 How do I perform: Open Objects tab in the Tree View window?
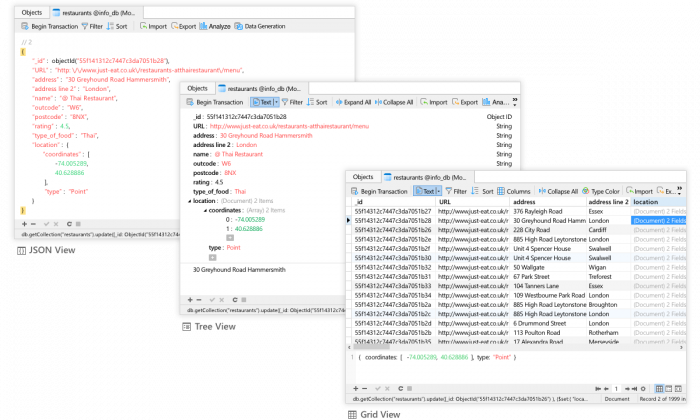point(197,88)
